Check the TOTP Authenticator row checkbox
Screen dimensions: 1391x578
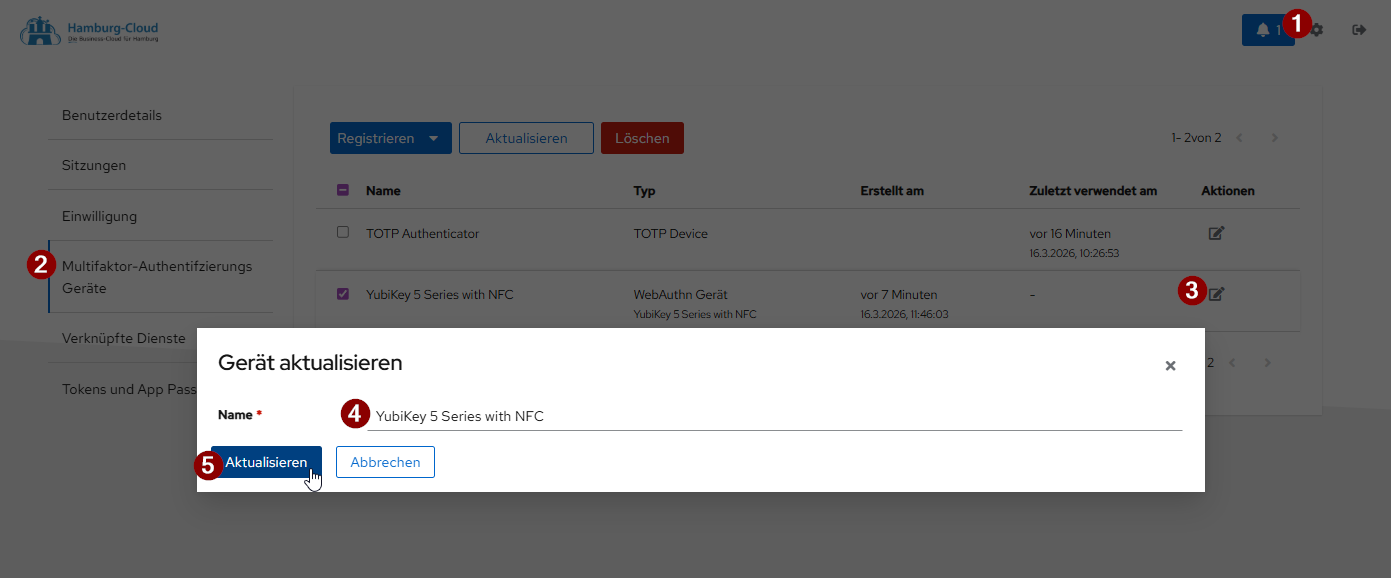coord(343,232)
